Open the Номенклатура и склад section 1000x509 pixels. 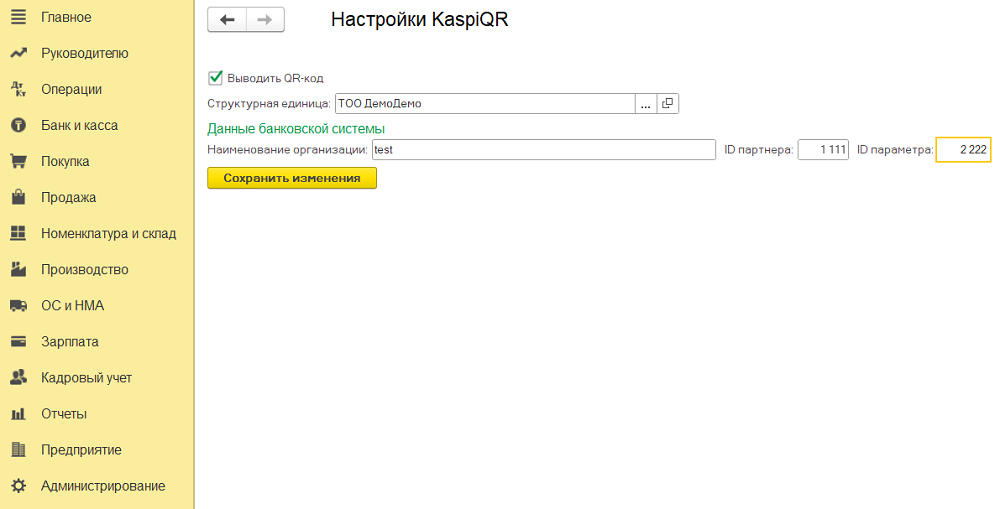(x=108, y=233)
